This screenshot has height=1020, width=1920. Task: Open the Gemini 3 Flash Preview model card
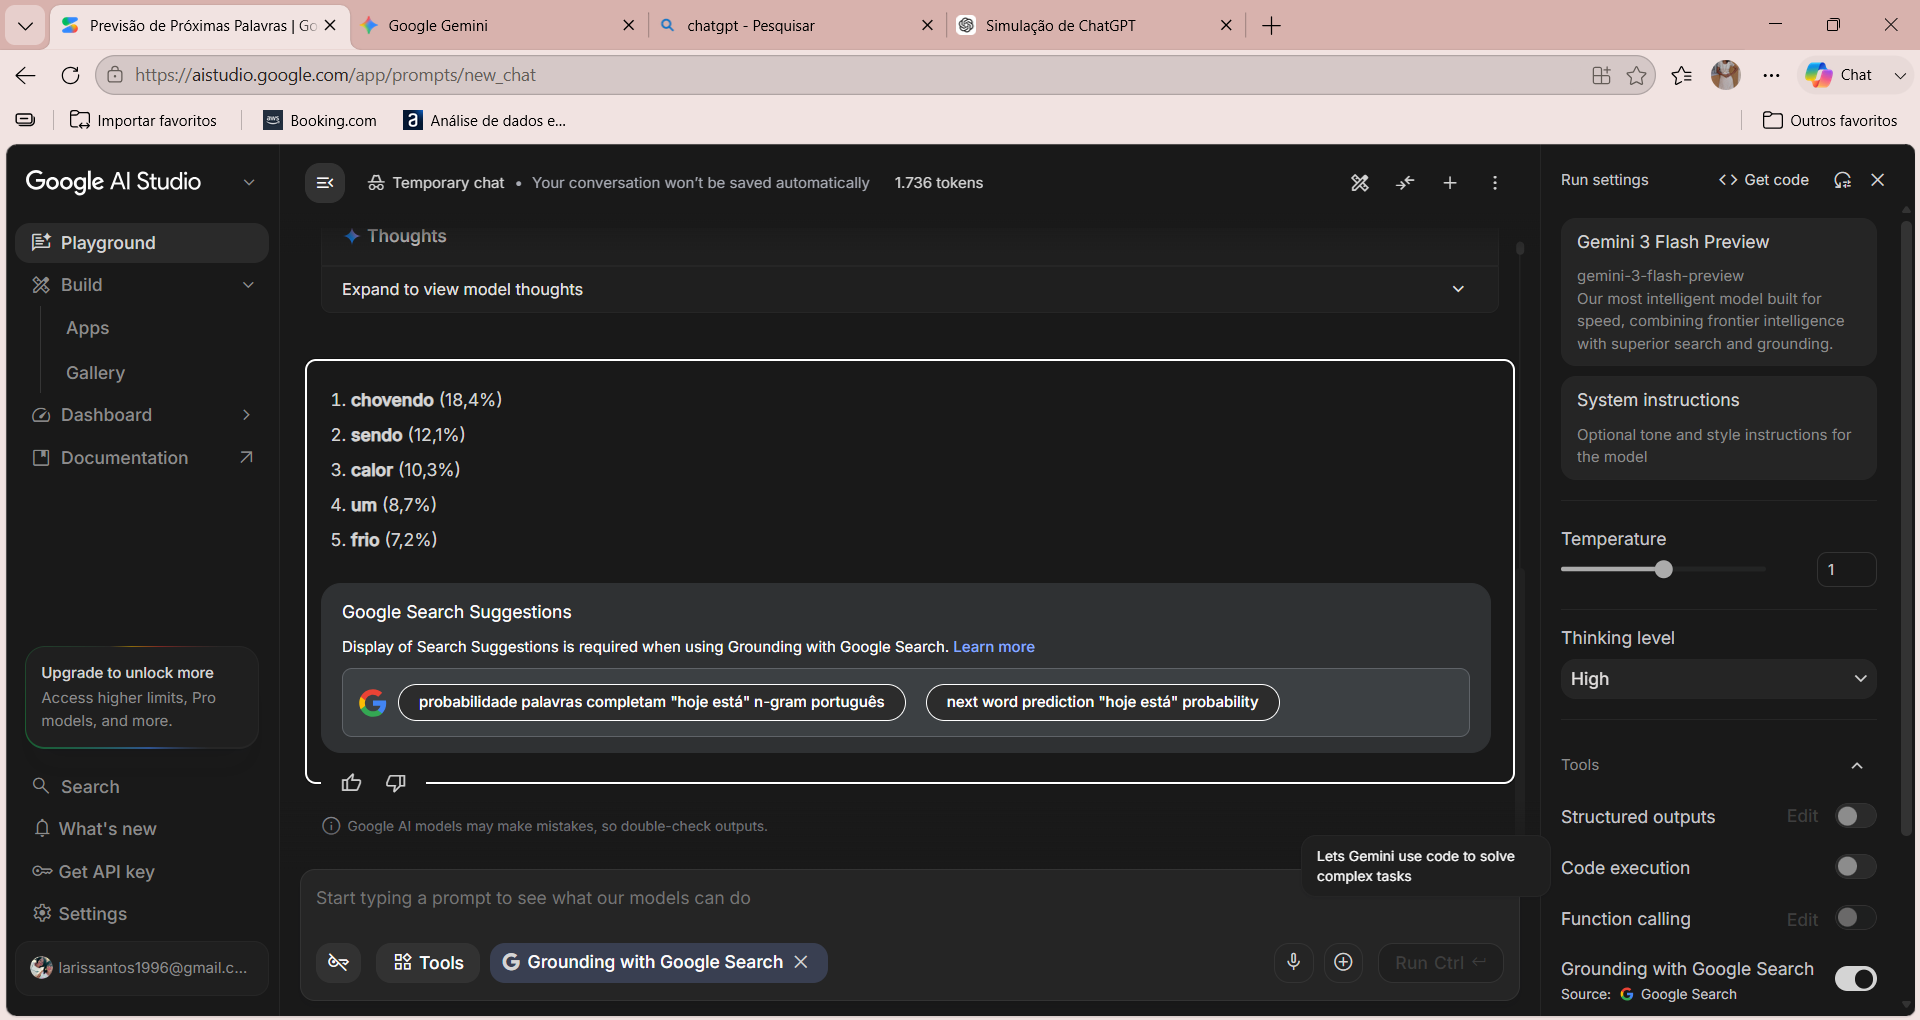1718,292
